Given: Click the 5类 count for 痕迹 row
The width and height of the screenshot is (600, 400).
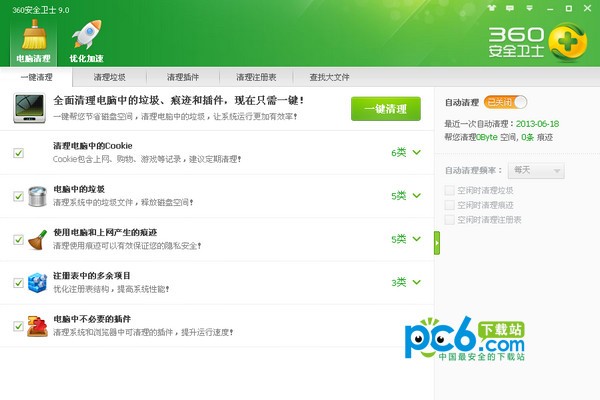Looking at the screenshot, I should pos(398,239).
